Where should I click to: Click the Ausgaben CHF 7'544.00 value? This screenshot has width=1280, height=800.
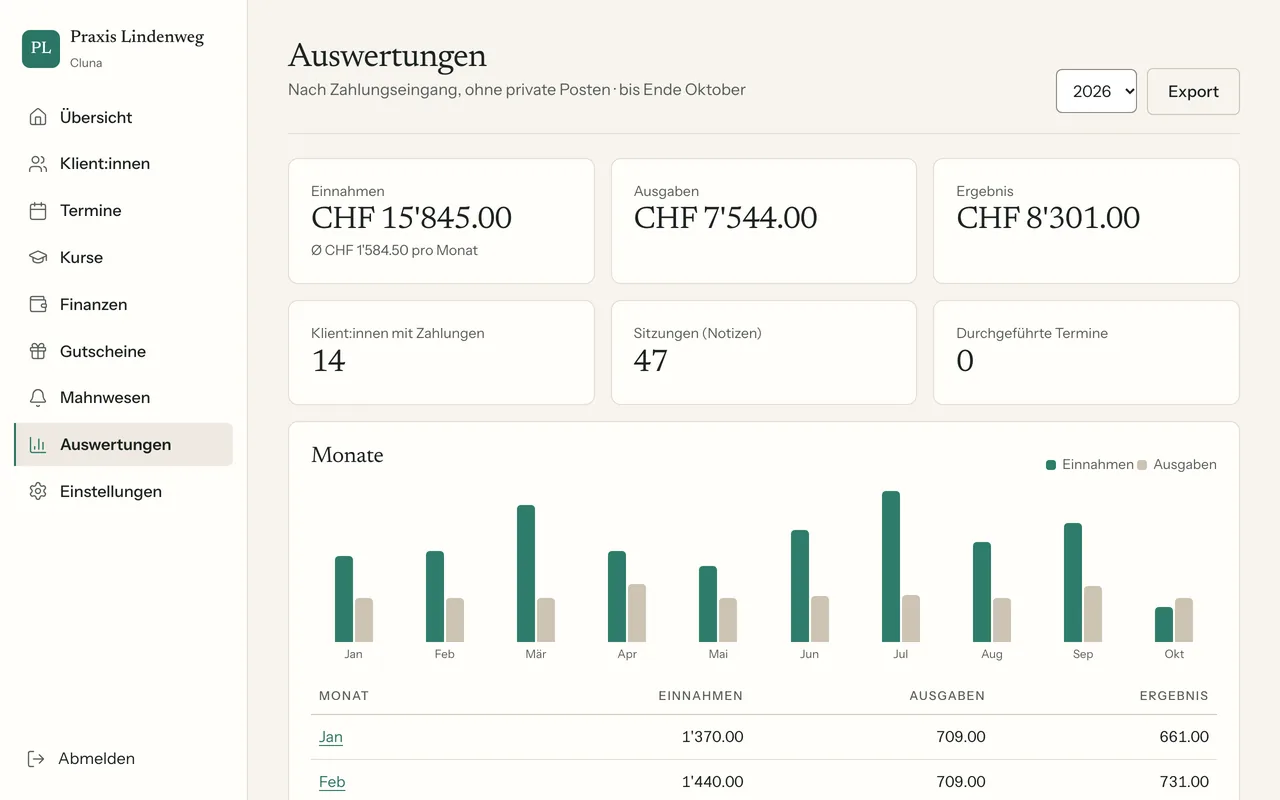pyautogui.click(x=725, y=218)
